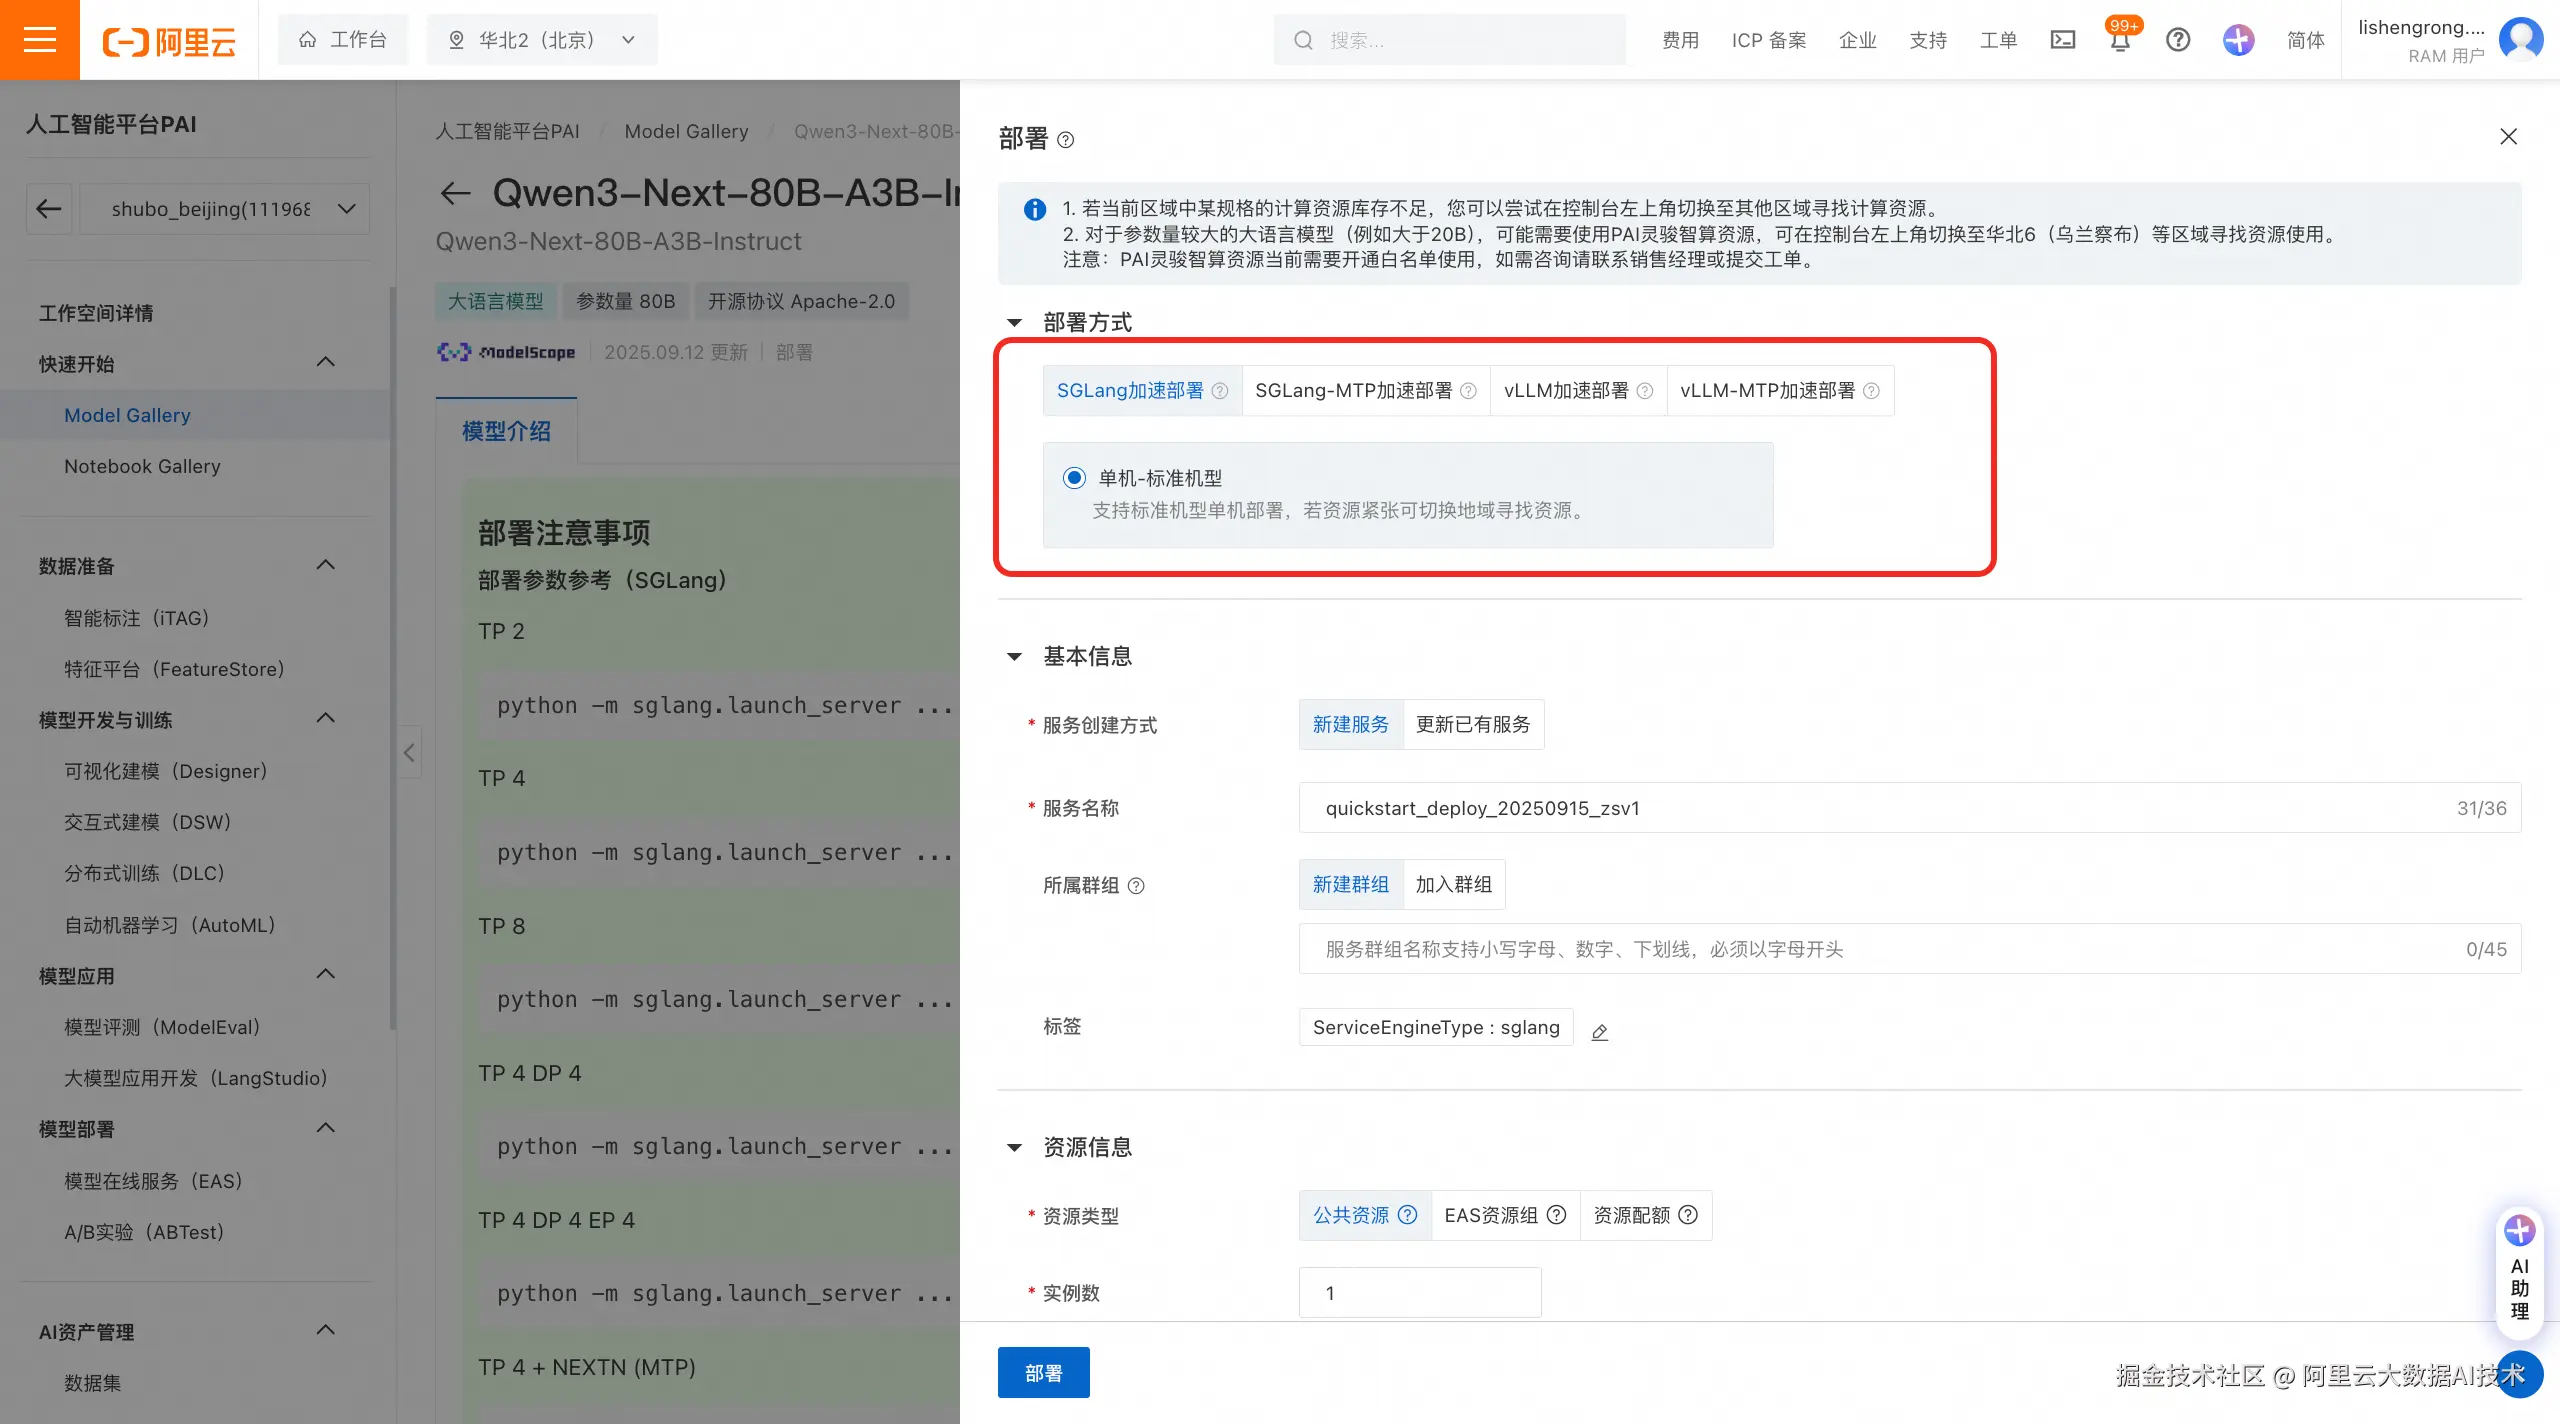Select 资源配额 resource type
This screenshot has width=2560, height=1424.
(x=1645, y=1215)
